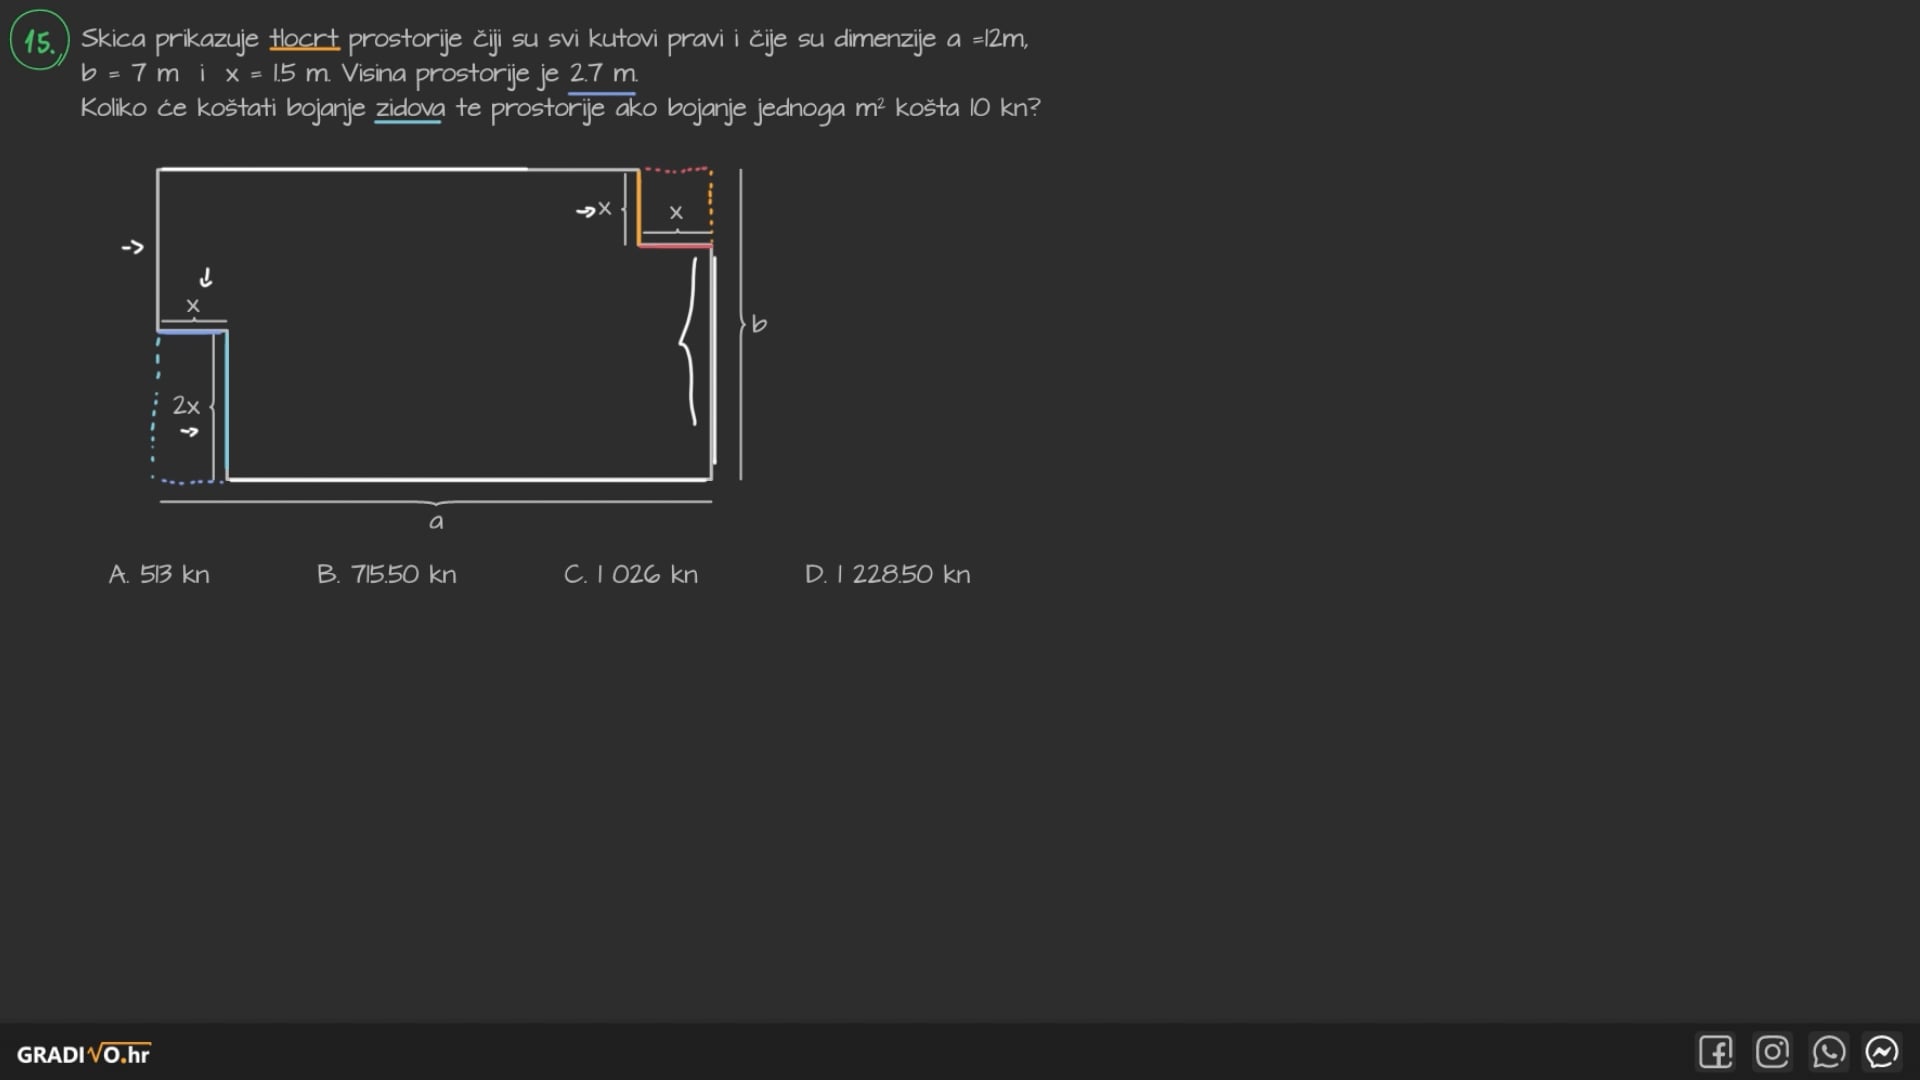Viewport: 1920px width, 1080px height.
Task: Click the GRADIVO.hr logo
Action: click(83, 1054)
